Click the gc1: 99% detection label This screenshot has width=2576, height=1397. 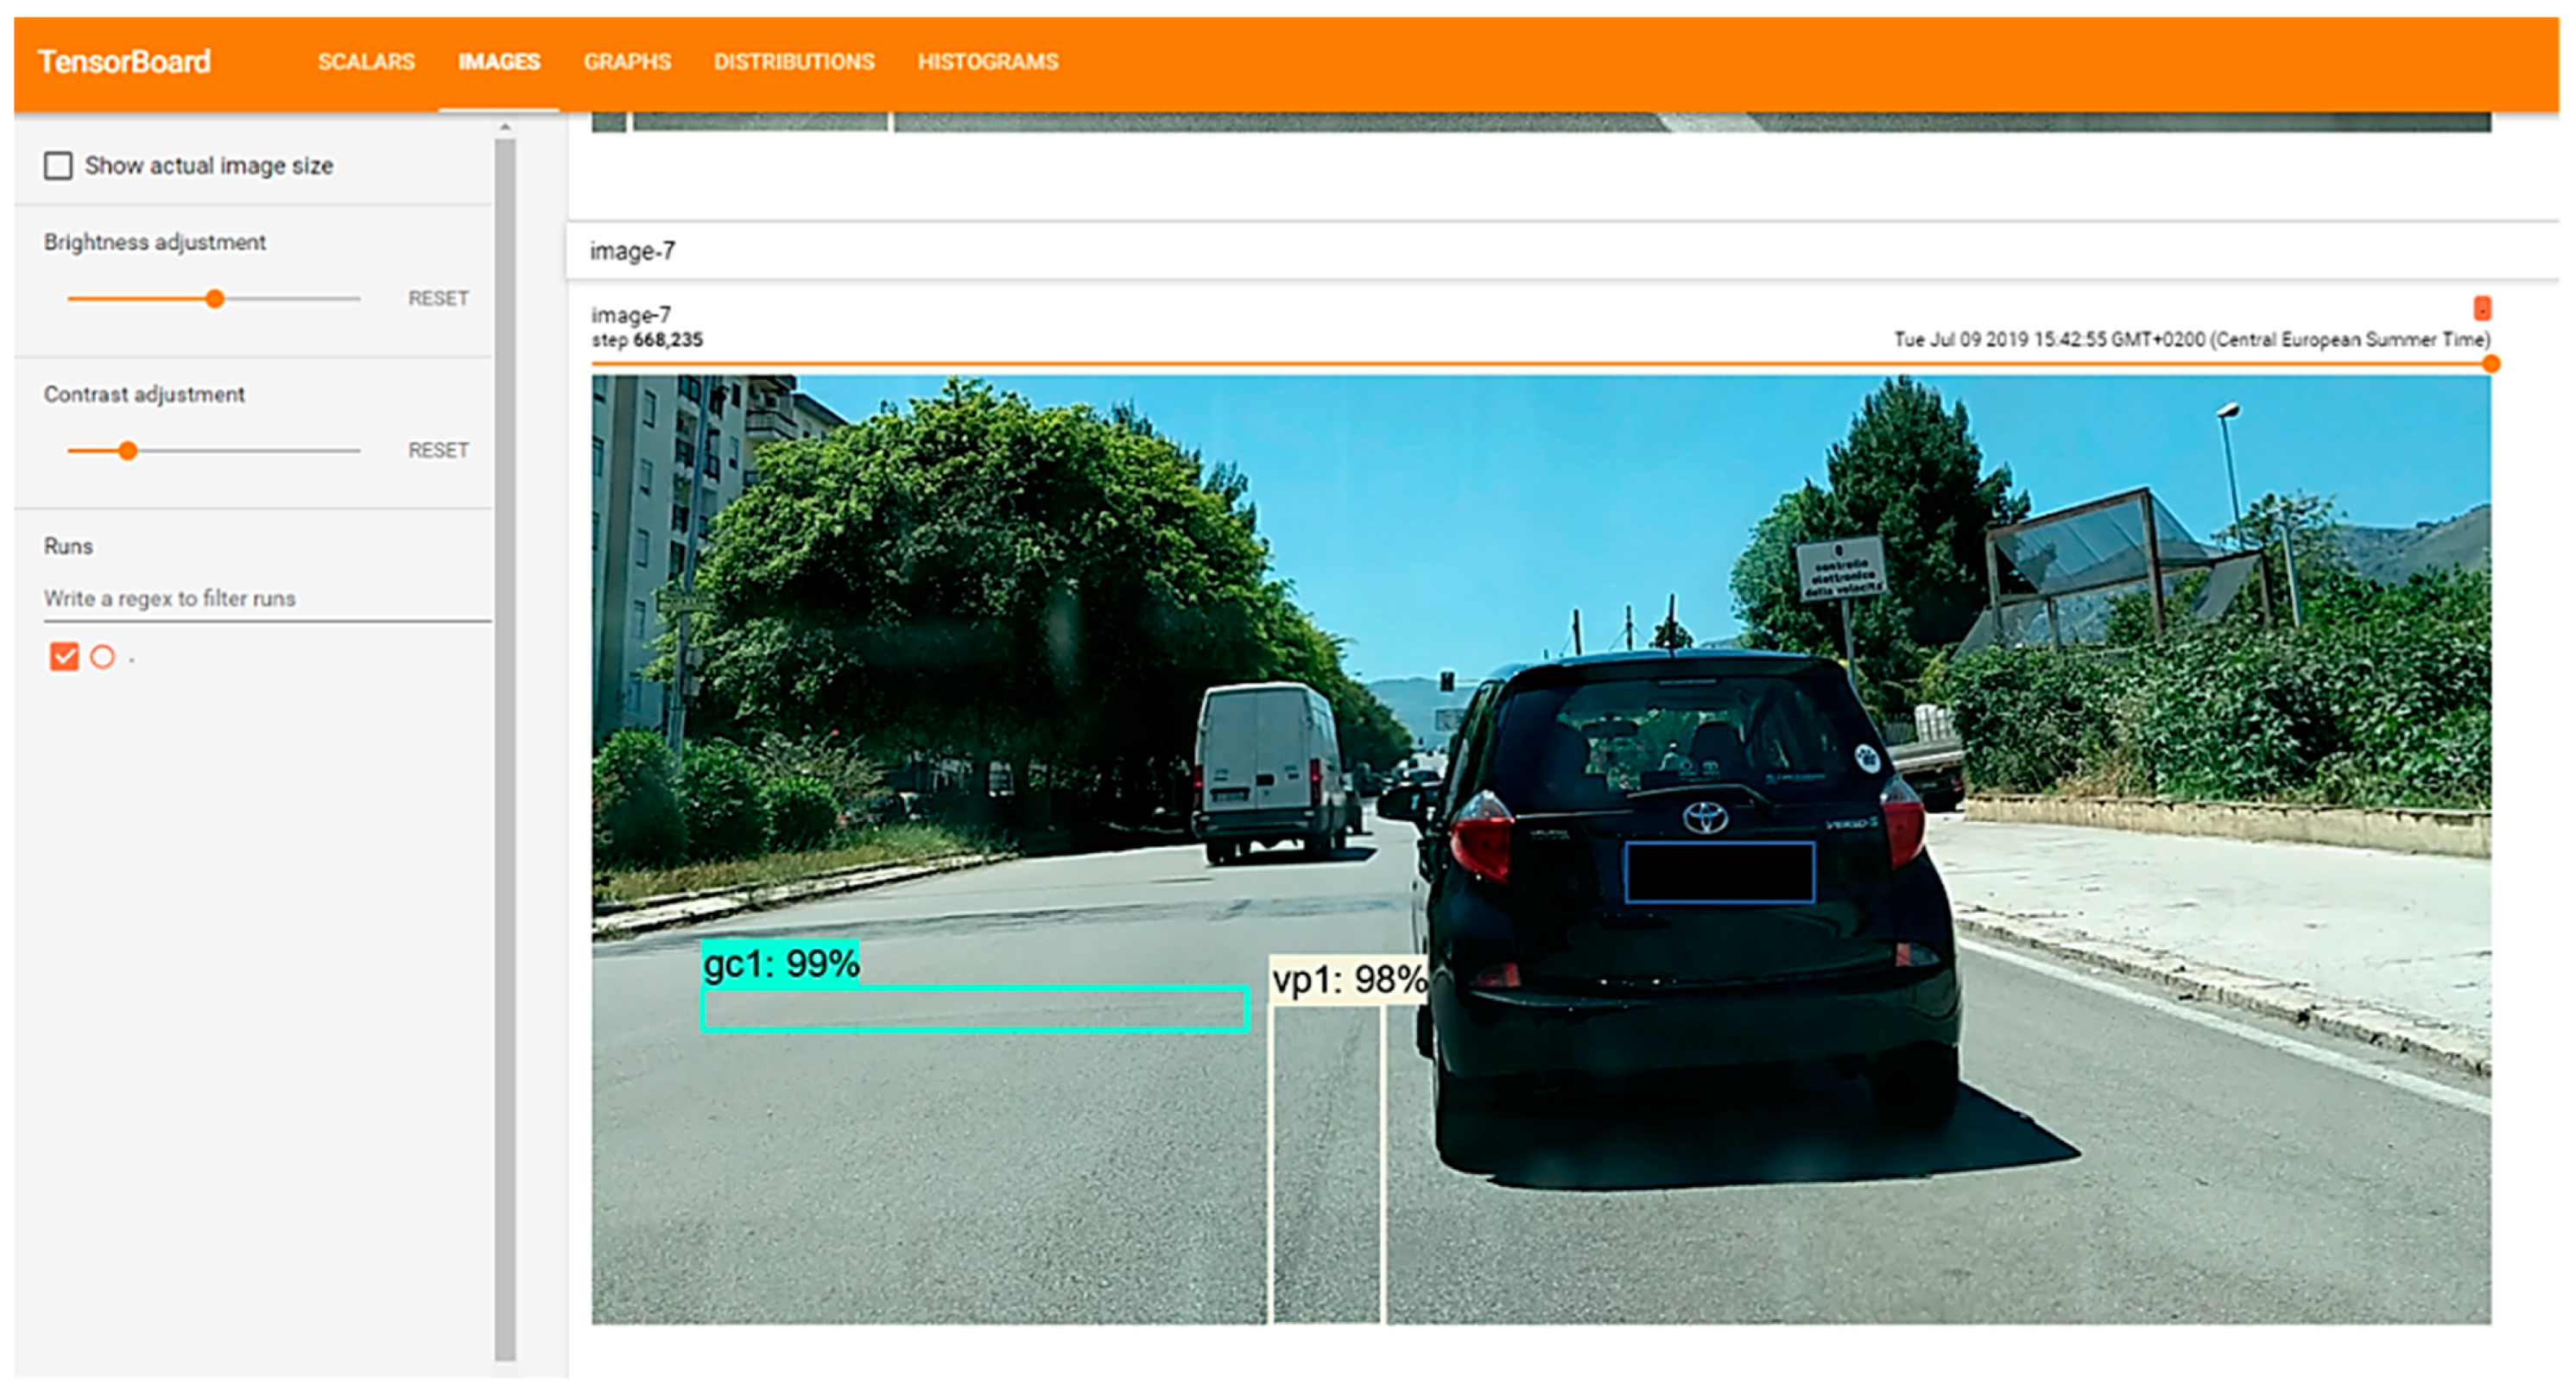780,963
